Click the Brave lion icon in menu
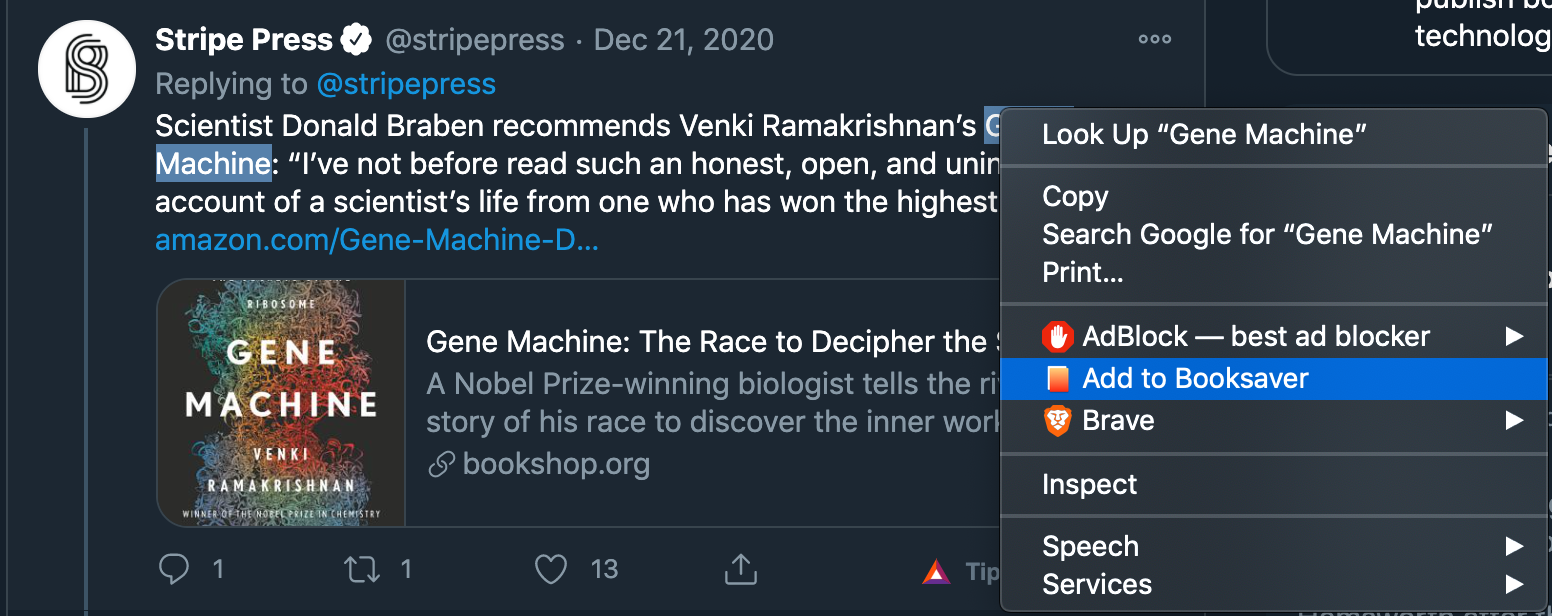The width and height of the screenshot is (1552, 616). tap(1057, 421)
